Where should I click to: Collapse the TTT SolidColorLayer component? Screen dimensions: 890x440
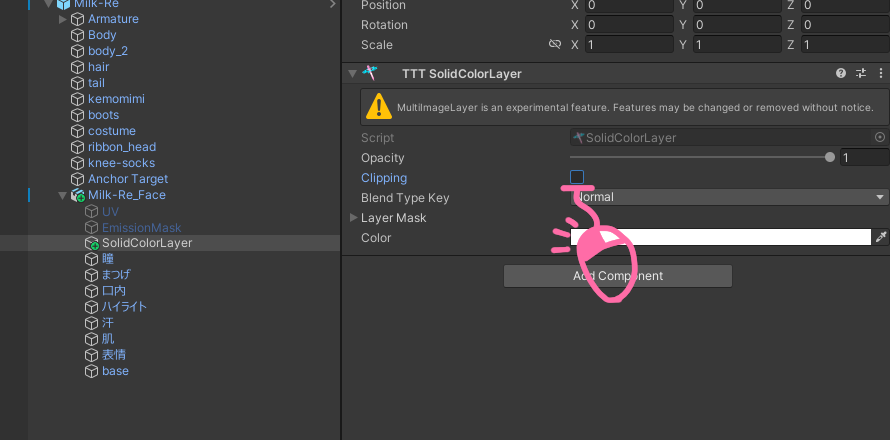[352, 74]
